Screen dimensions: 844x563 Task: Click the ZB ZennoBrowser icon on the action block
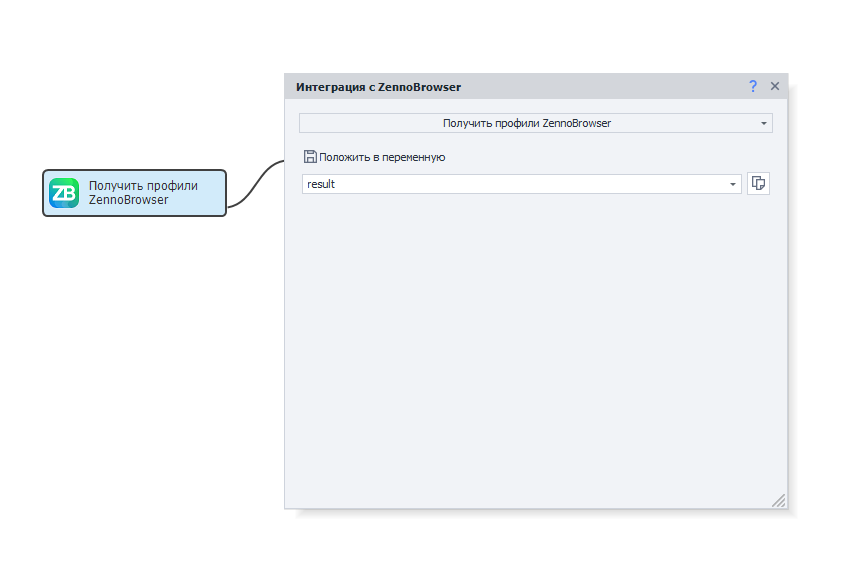64,193
